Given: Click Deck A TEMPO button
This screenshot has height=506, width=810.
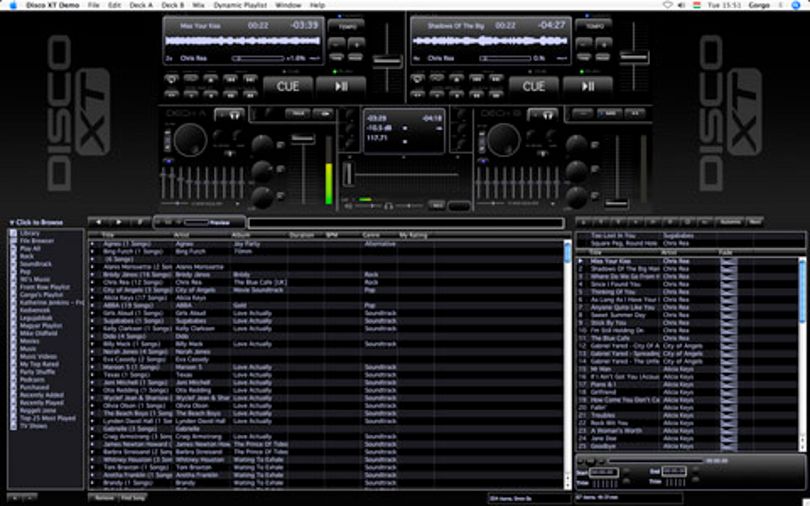Looking at the screenshot, I should 346,25.
